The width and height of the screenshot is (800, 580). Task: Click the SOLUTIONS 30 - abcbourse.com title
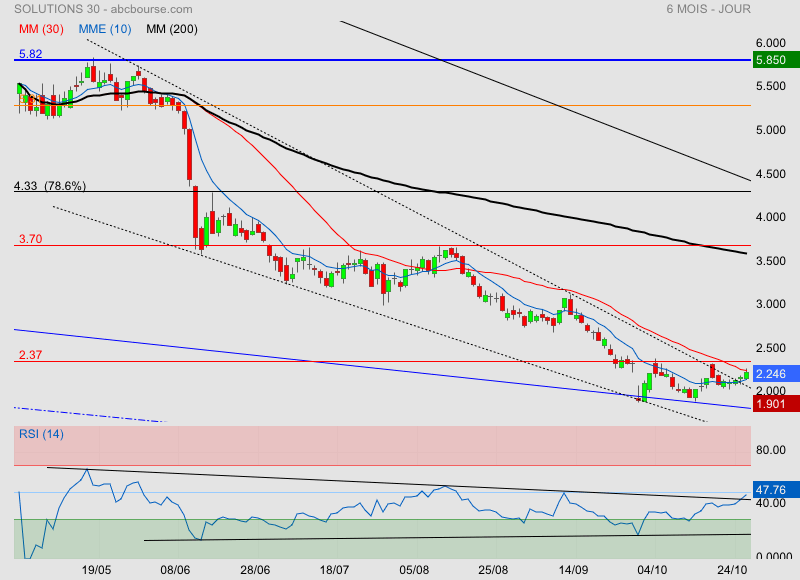tap(103, 9)
